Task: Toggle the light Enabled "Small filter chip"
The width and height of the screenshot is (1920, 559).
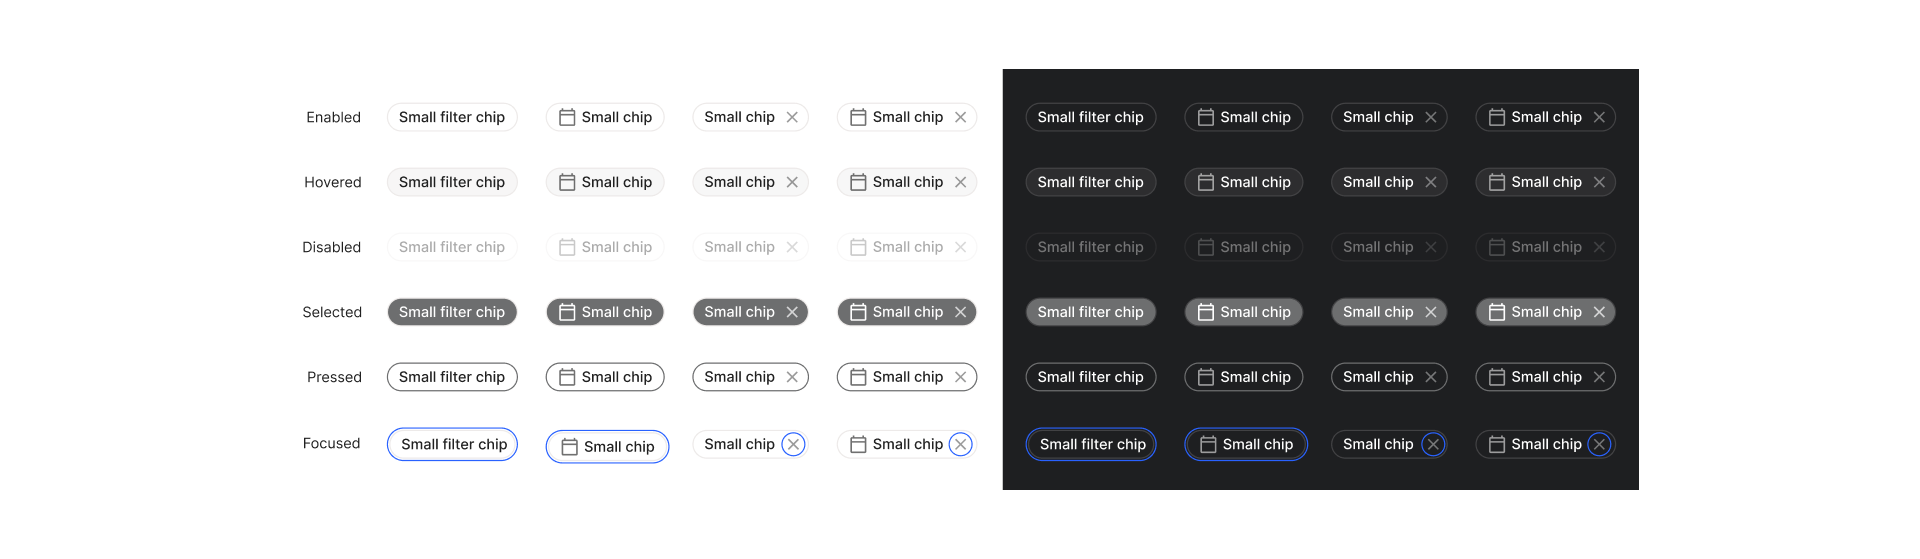Action: [x=452, y=117]
